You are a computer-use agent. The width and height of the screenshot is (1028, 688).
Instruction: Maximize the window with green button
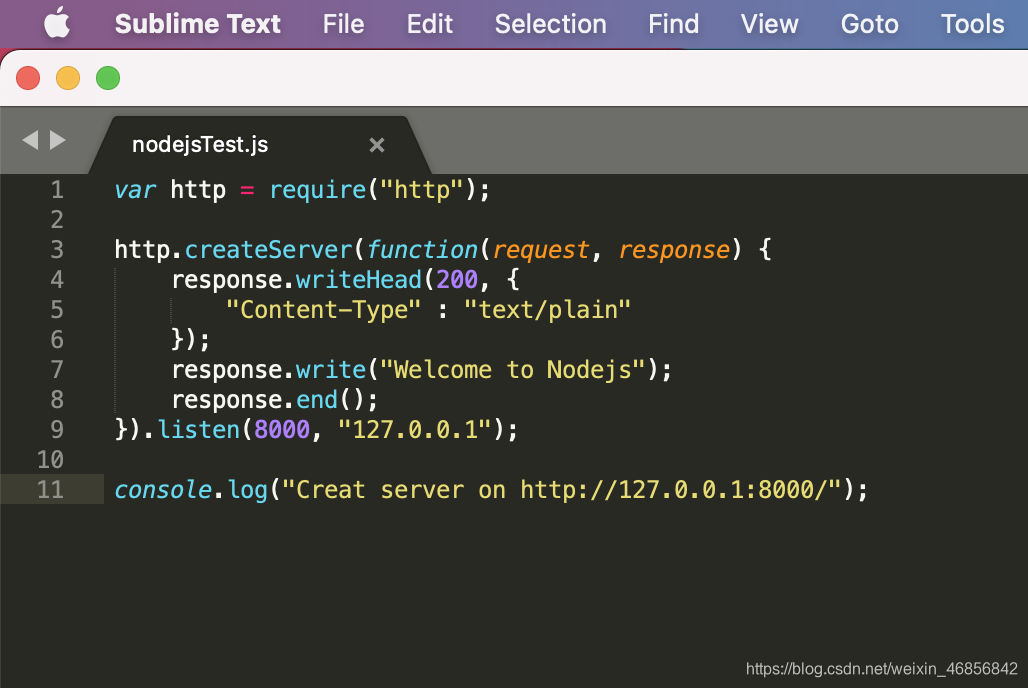click(x=108, y=78)
